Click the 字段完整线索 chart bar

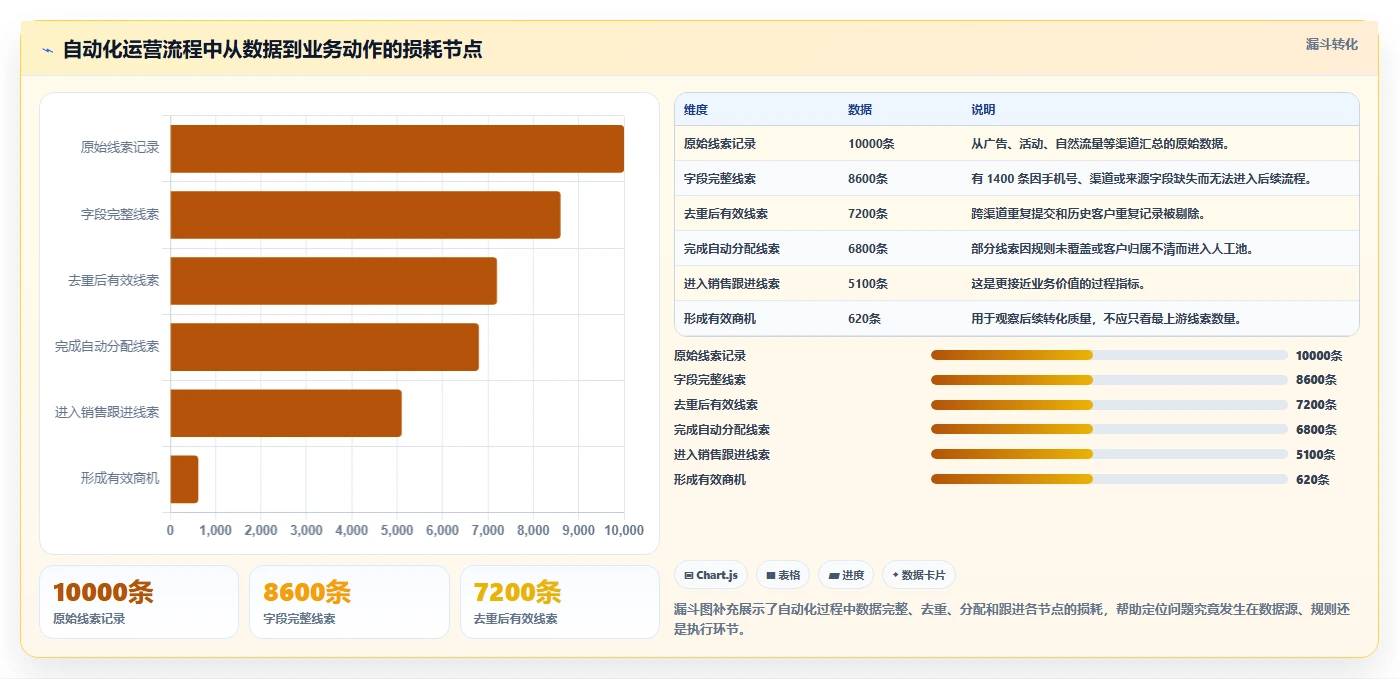365,215
